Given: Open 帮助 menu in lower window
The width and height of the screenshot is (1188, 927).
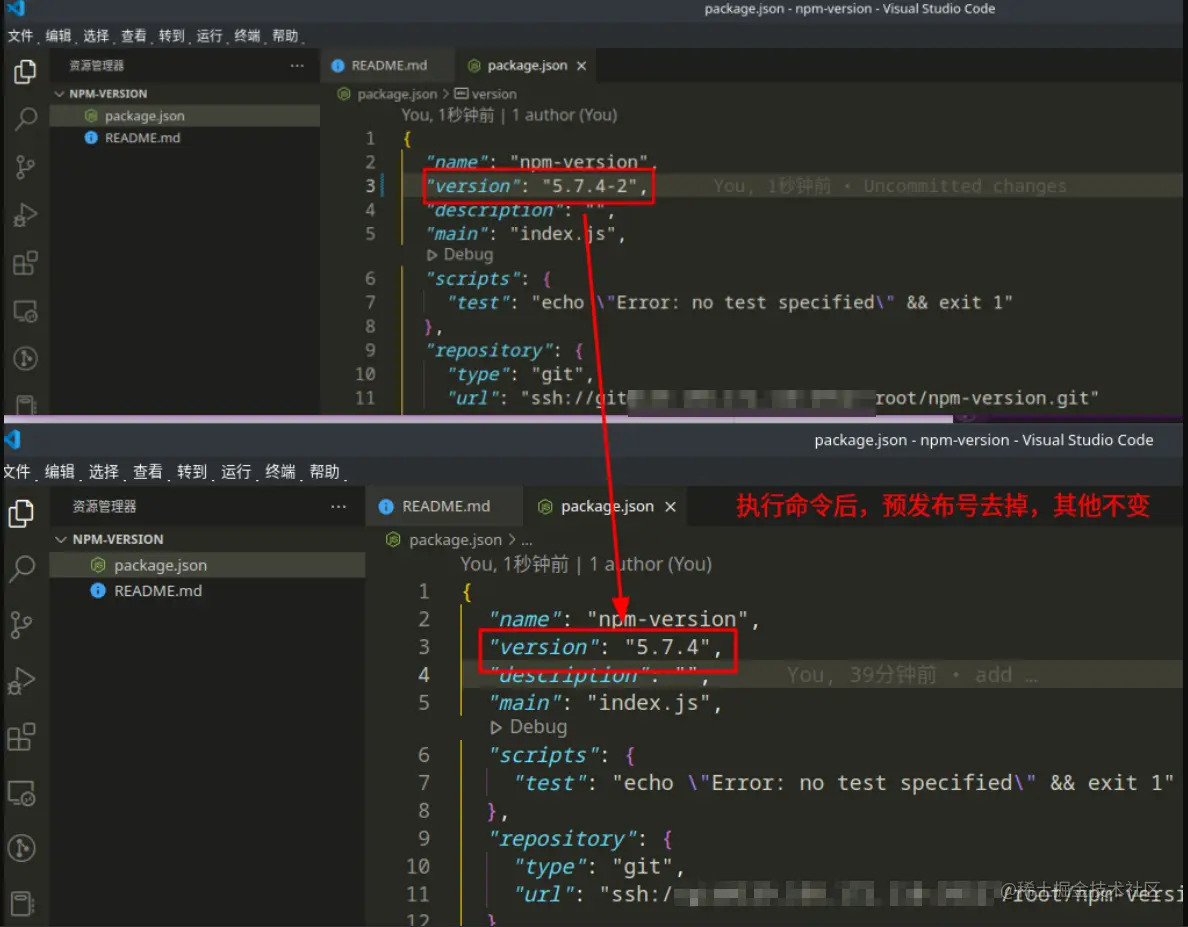Looking at the screenshot, I should 324,472.
